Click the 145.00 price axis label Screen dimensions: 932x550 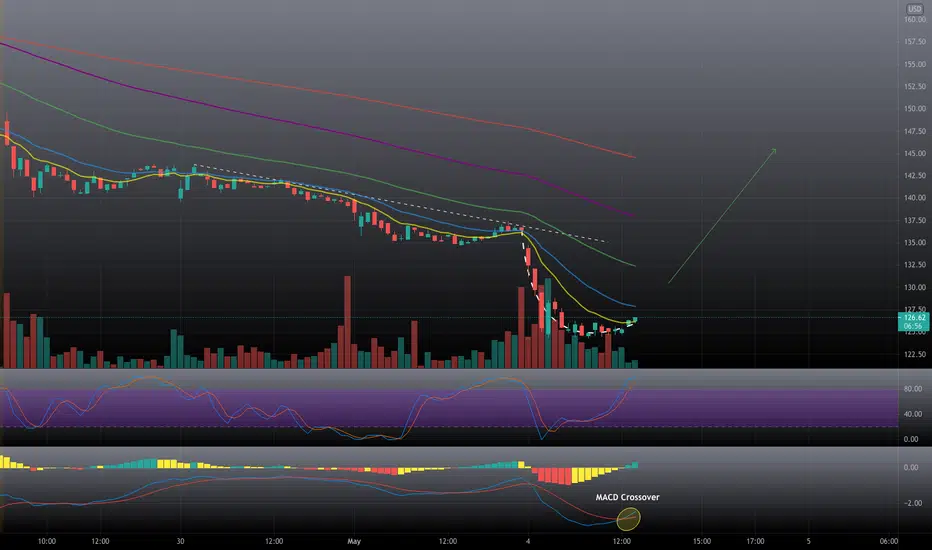(915, 153)
